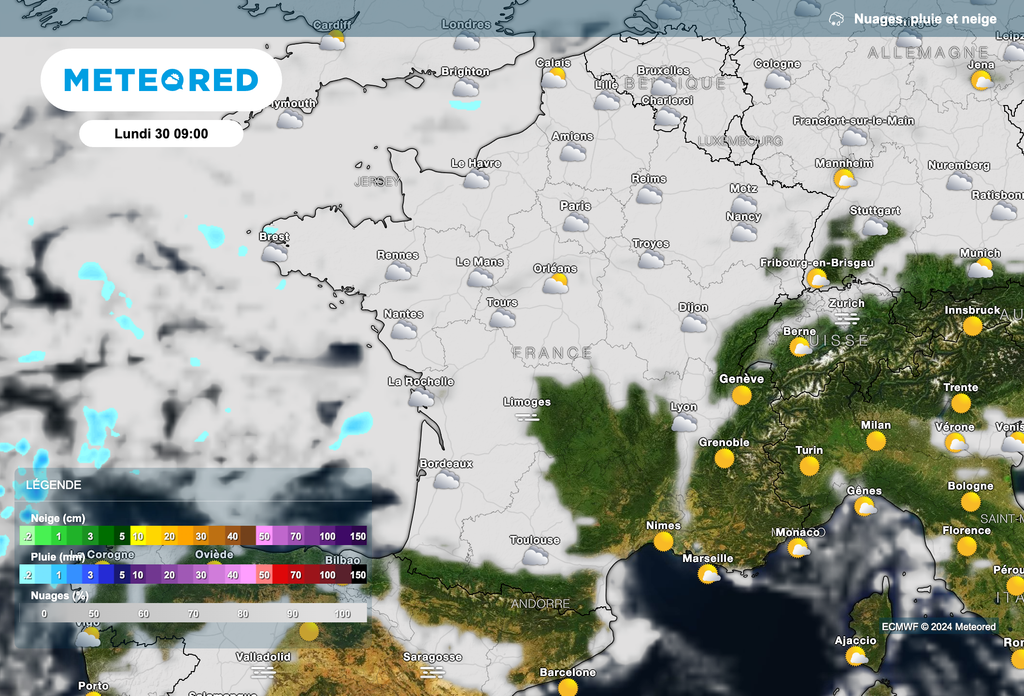Viewport: 1024px width, 696px height.
Task: Select the sunny icon at Genève
Action: click(740, 394)
